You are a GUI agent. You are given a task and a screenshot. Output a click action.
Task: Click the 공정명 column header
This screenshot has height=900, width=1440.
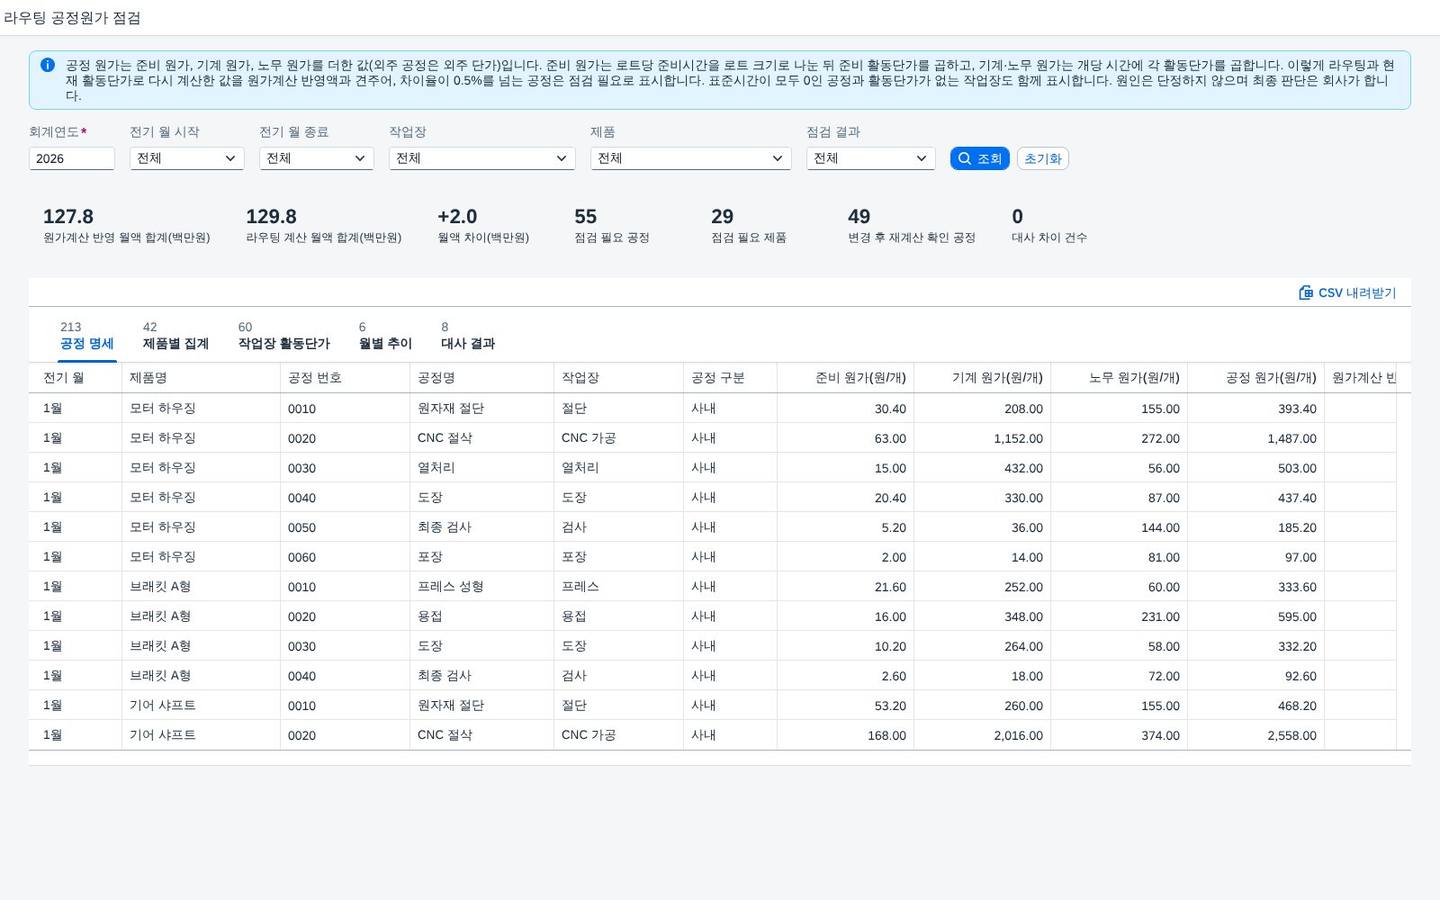[482, 378]
